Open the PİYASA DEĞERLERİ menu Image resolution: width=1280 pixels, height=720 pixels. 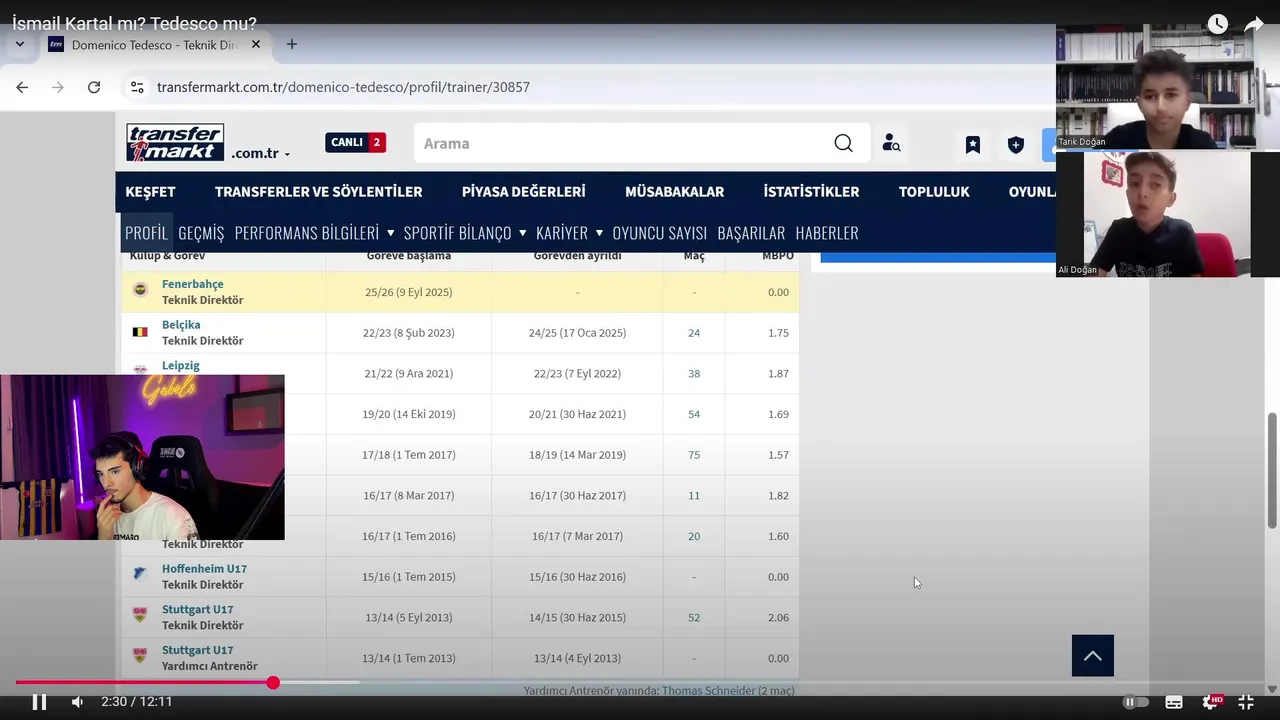point(523,191)
